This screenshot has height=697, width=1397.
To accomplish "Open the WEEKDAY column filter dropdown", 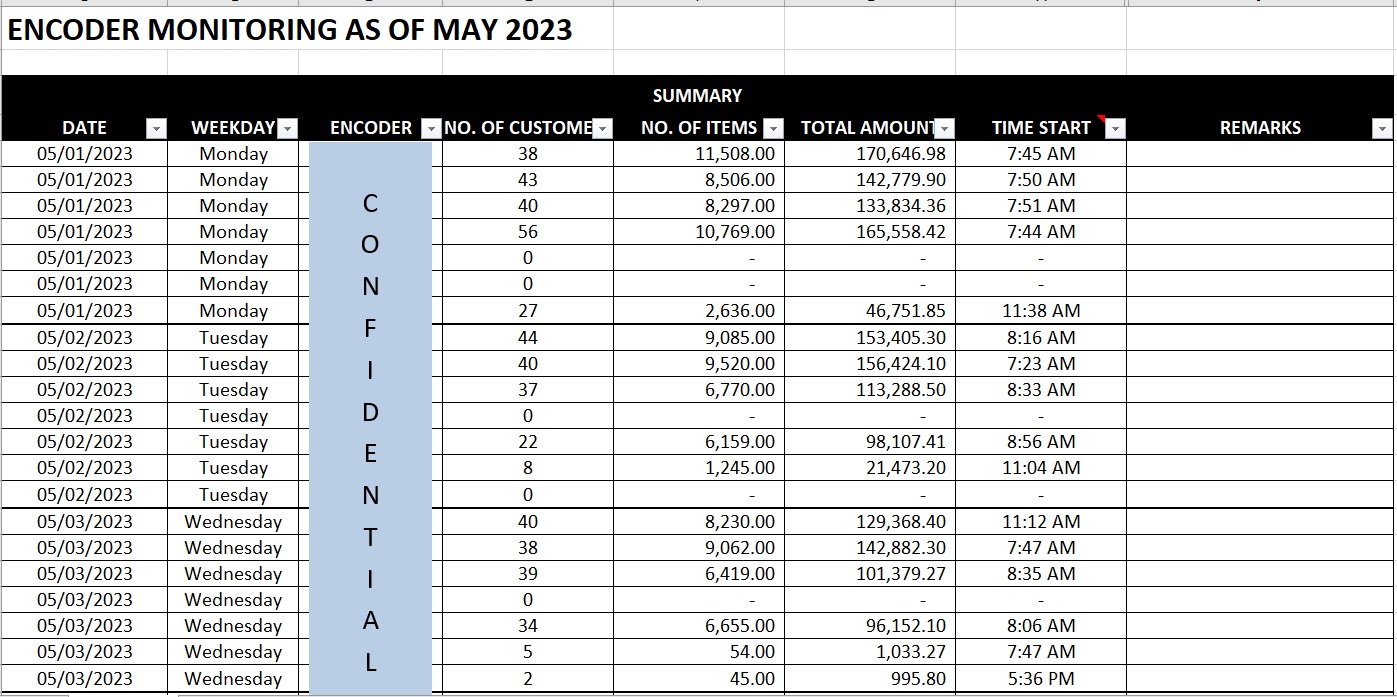I will coord(288,128).
